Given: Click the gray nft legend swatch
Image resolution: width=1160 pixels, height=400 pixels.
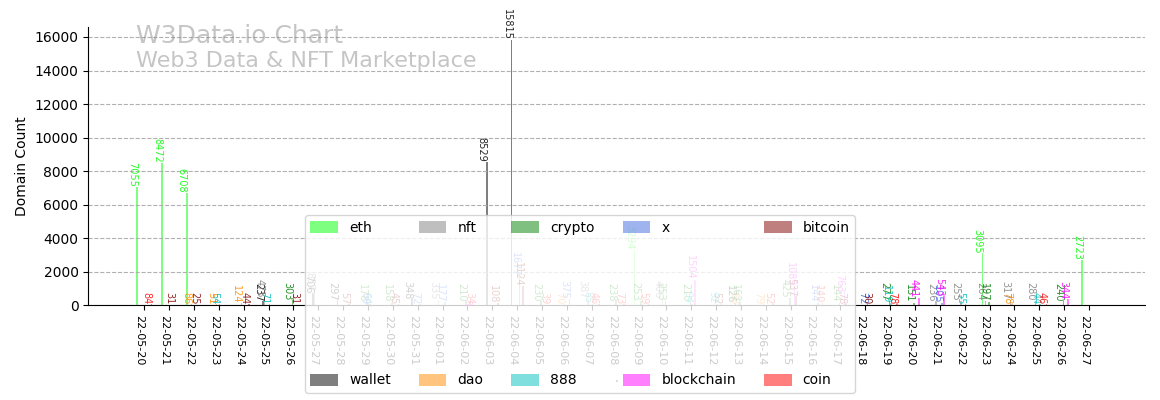Looking at the screenshot, I should click(433, 228).
